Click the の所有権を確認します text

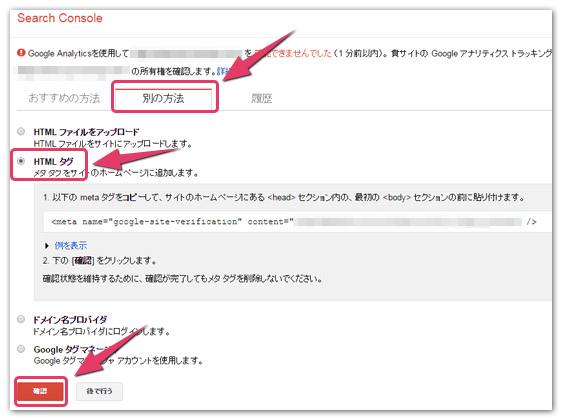pyautogui.click(x=173, y=71)
